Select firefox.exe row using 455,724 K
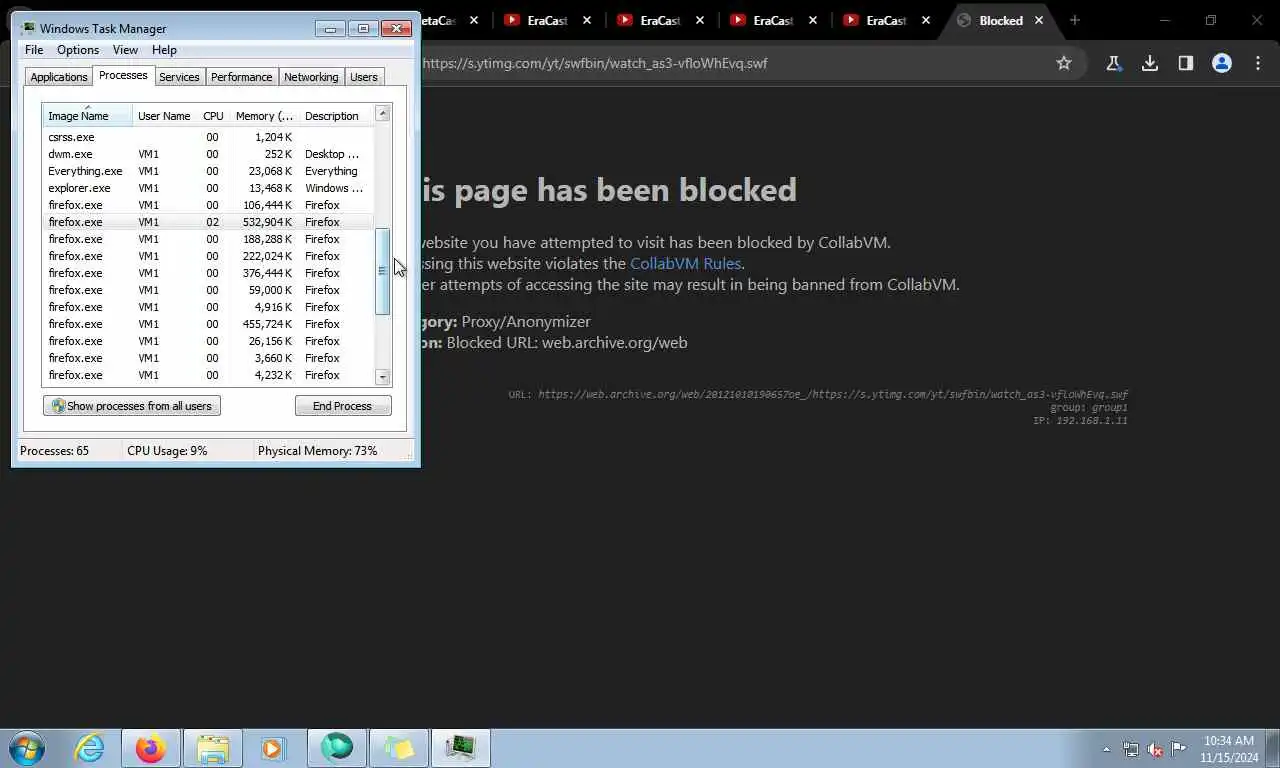 point(208,324)
